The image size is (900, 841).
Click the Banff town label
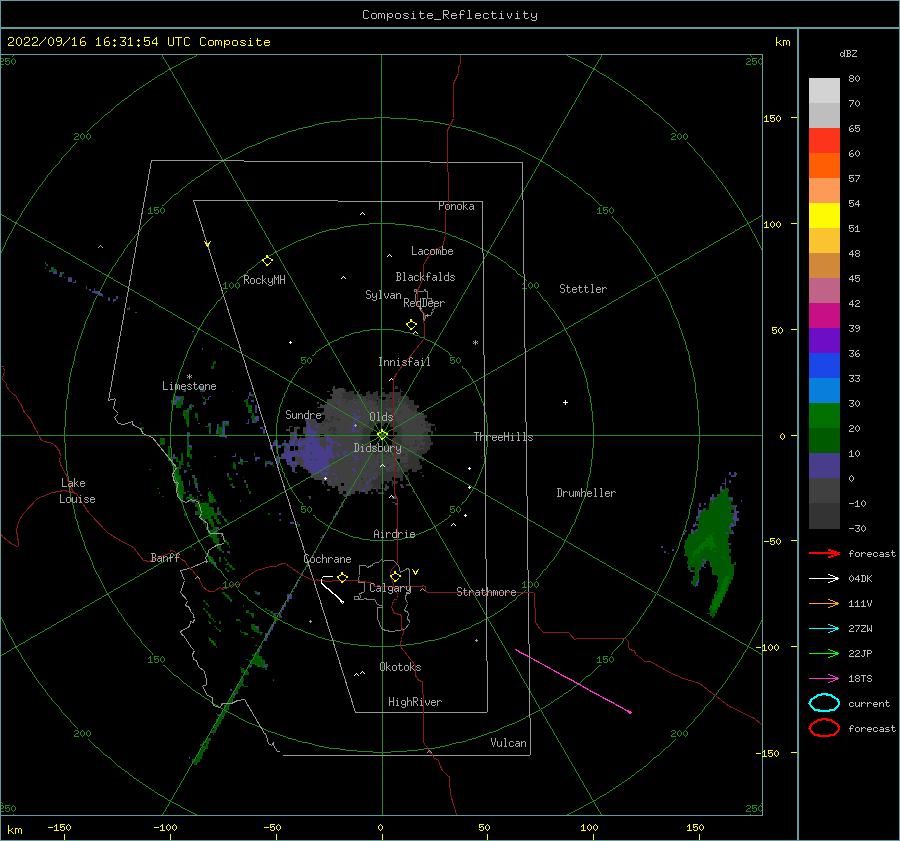pos(165,558)
